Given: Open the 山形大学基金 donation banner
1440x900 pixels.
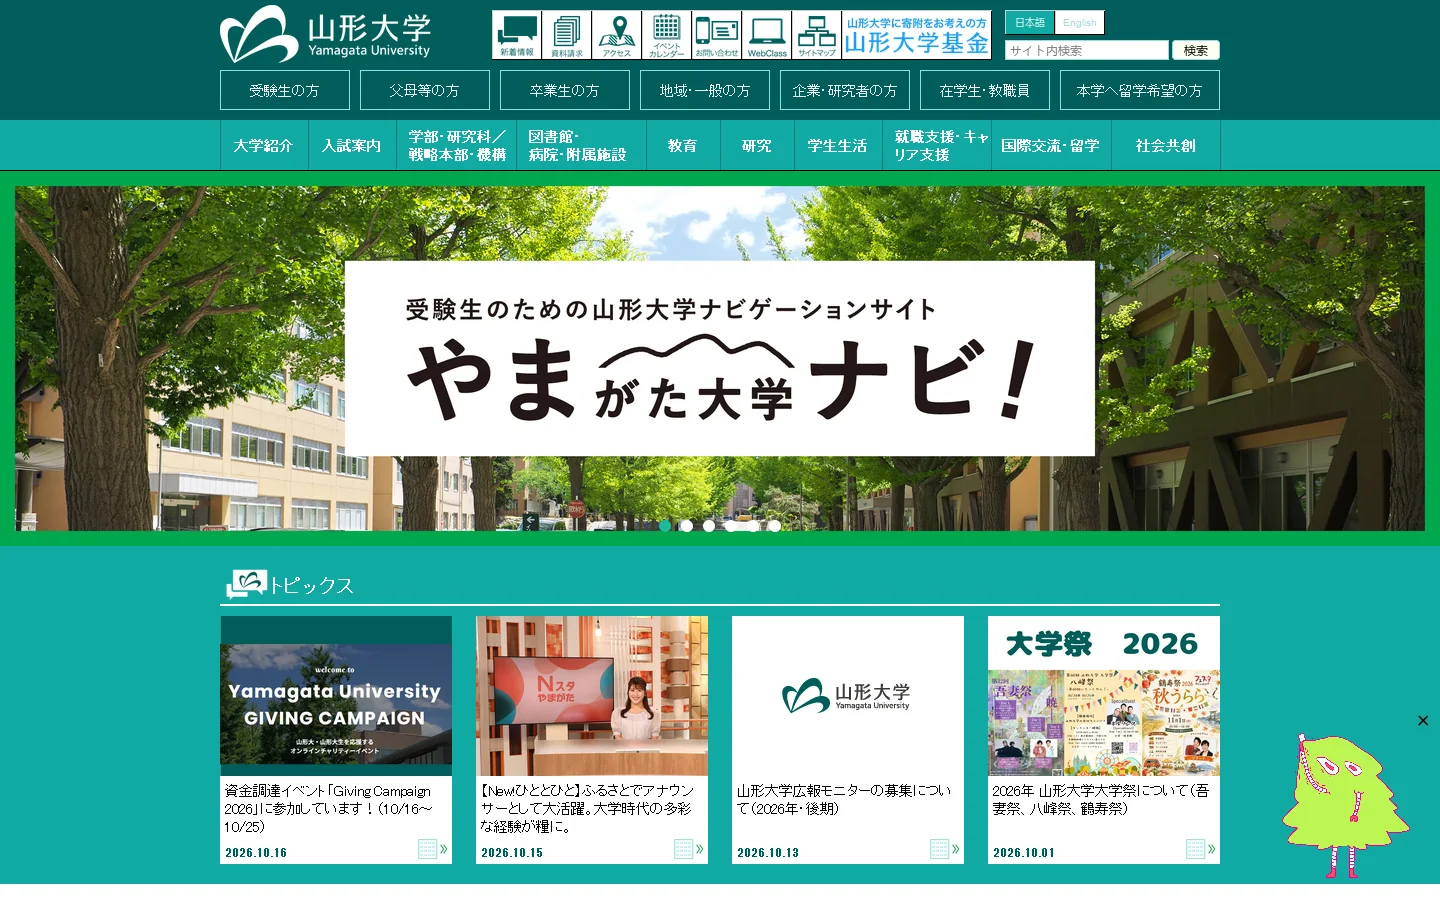Looking at the screenshot, I should coord(917,35).
